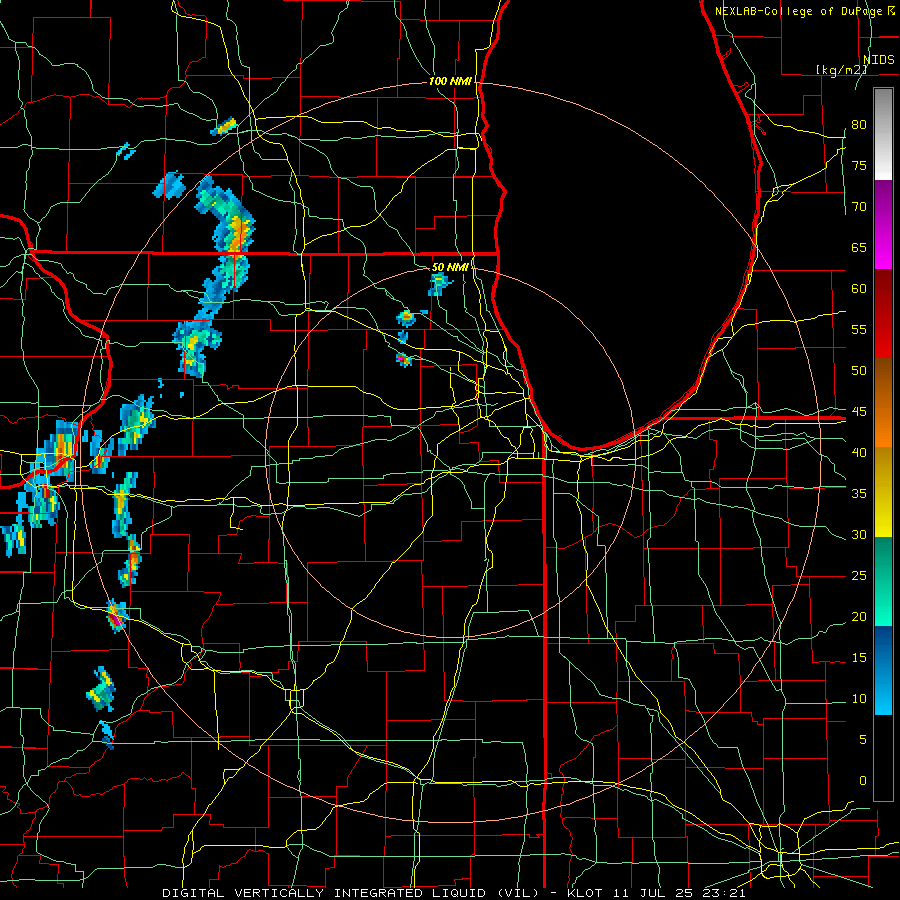
Task: Pick the black bottom segment of the color bar
Action: 883,758
